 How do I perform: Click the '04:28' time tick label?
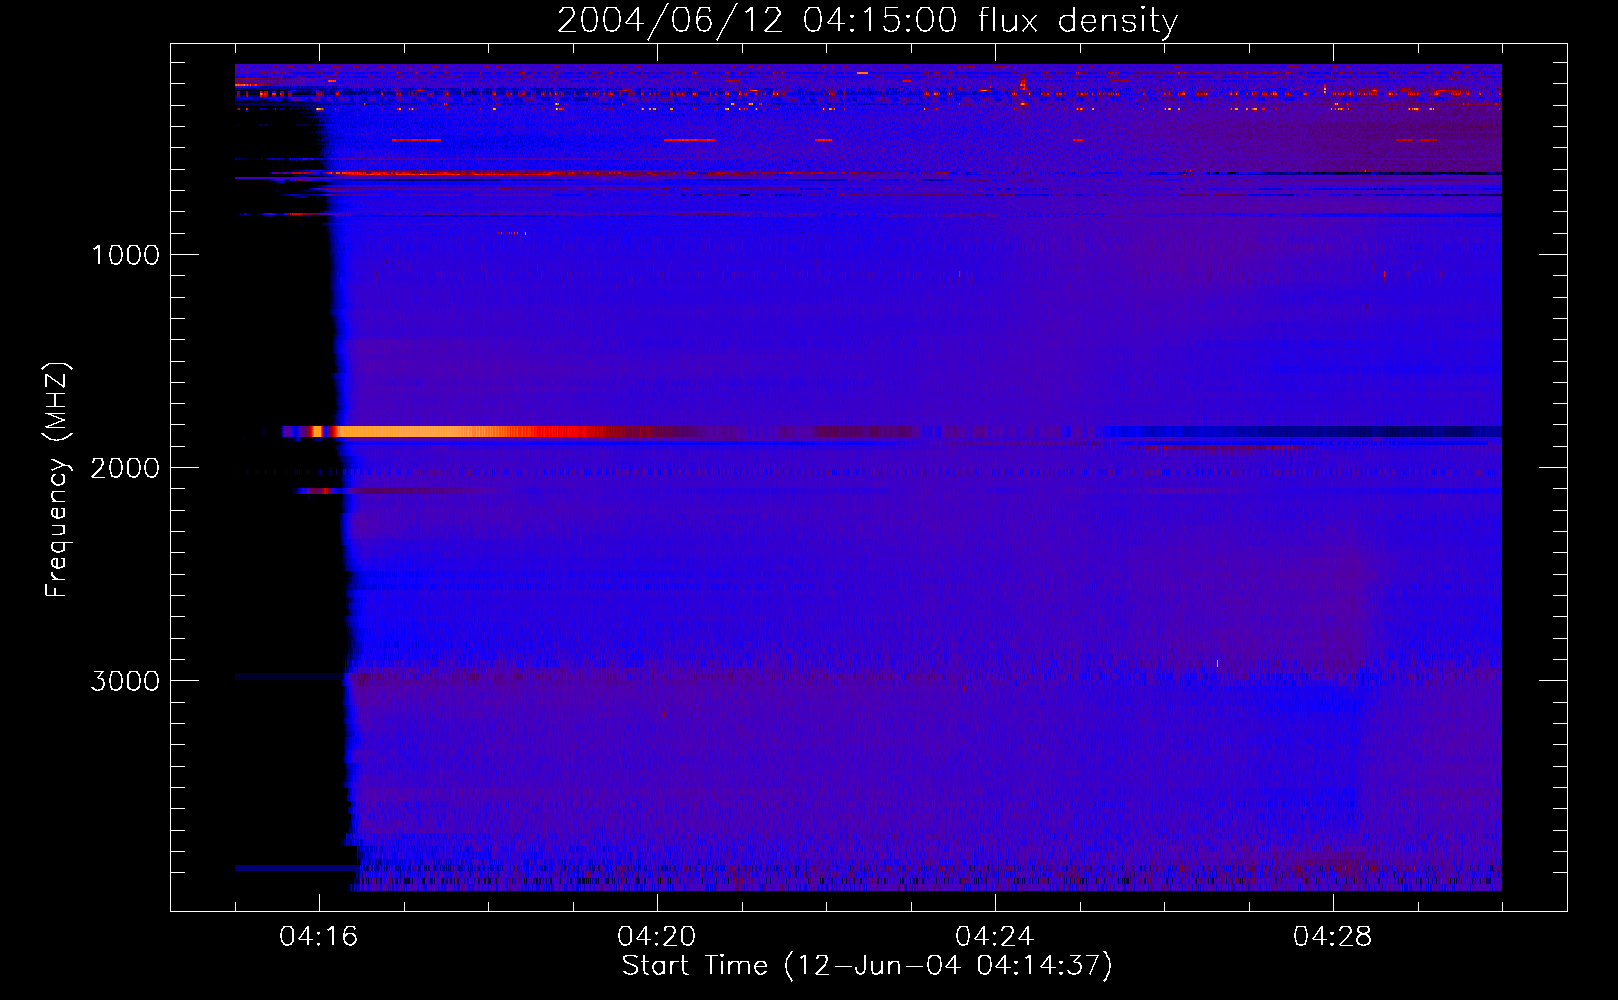click(1333, 937)
